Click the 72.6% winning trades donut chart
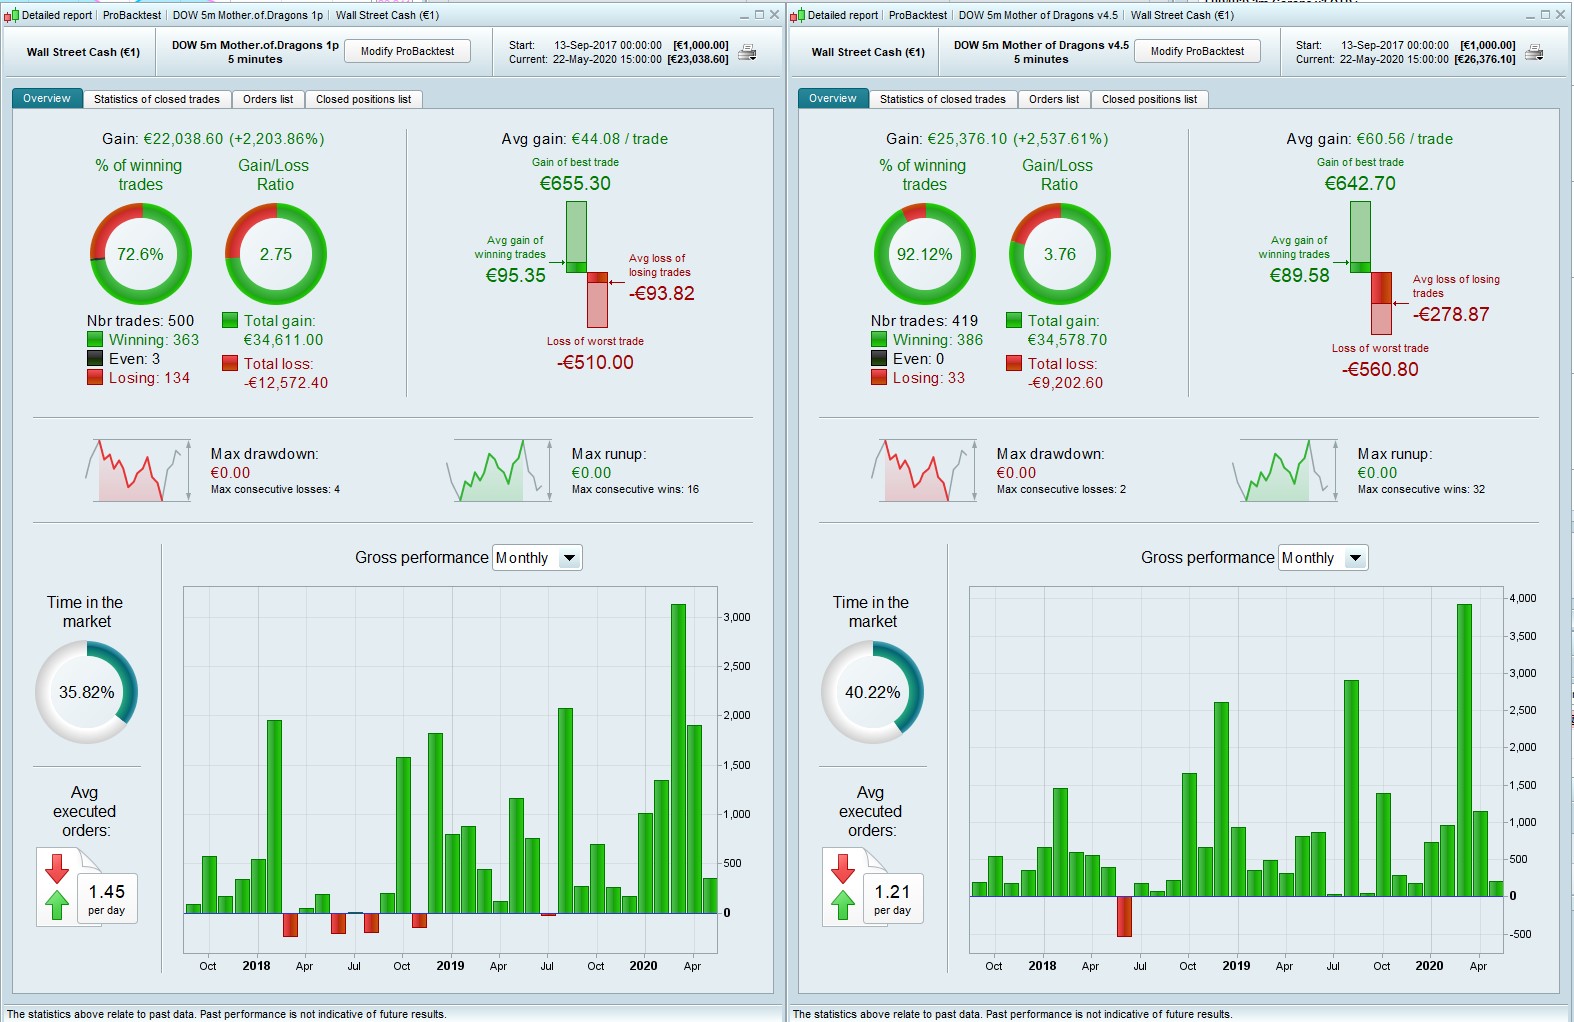The width and height of the screenshot is (1574, 1022). (140, 254)
